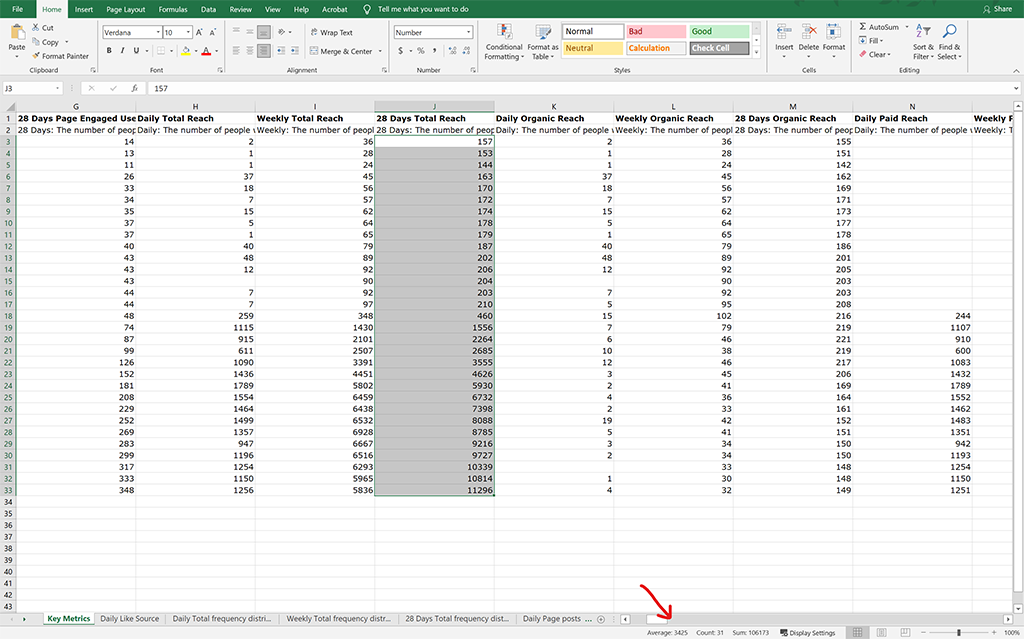Increase font size with the larger A
The image size is (1024, 639).
199,32
